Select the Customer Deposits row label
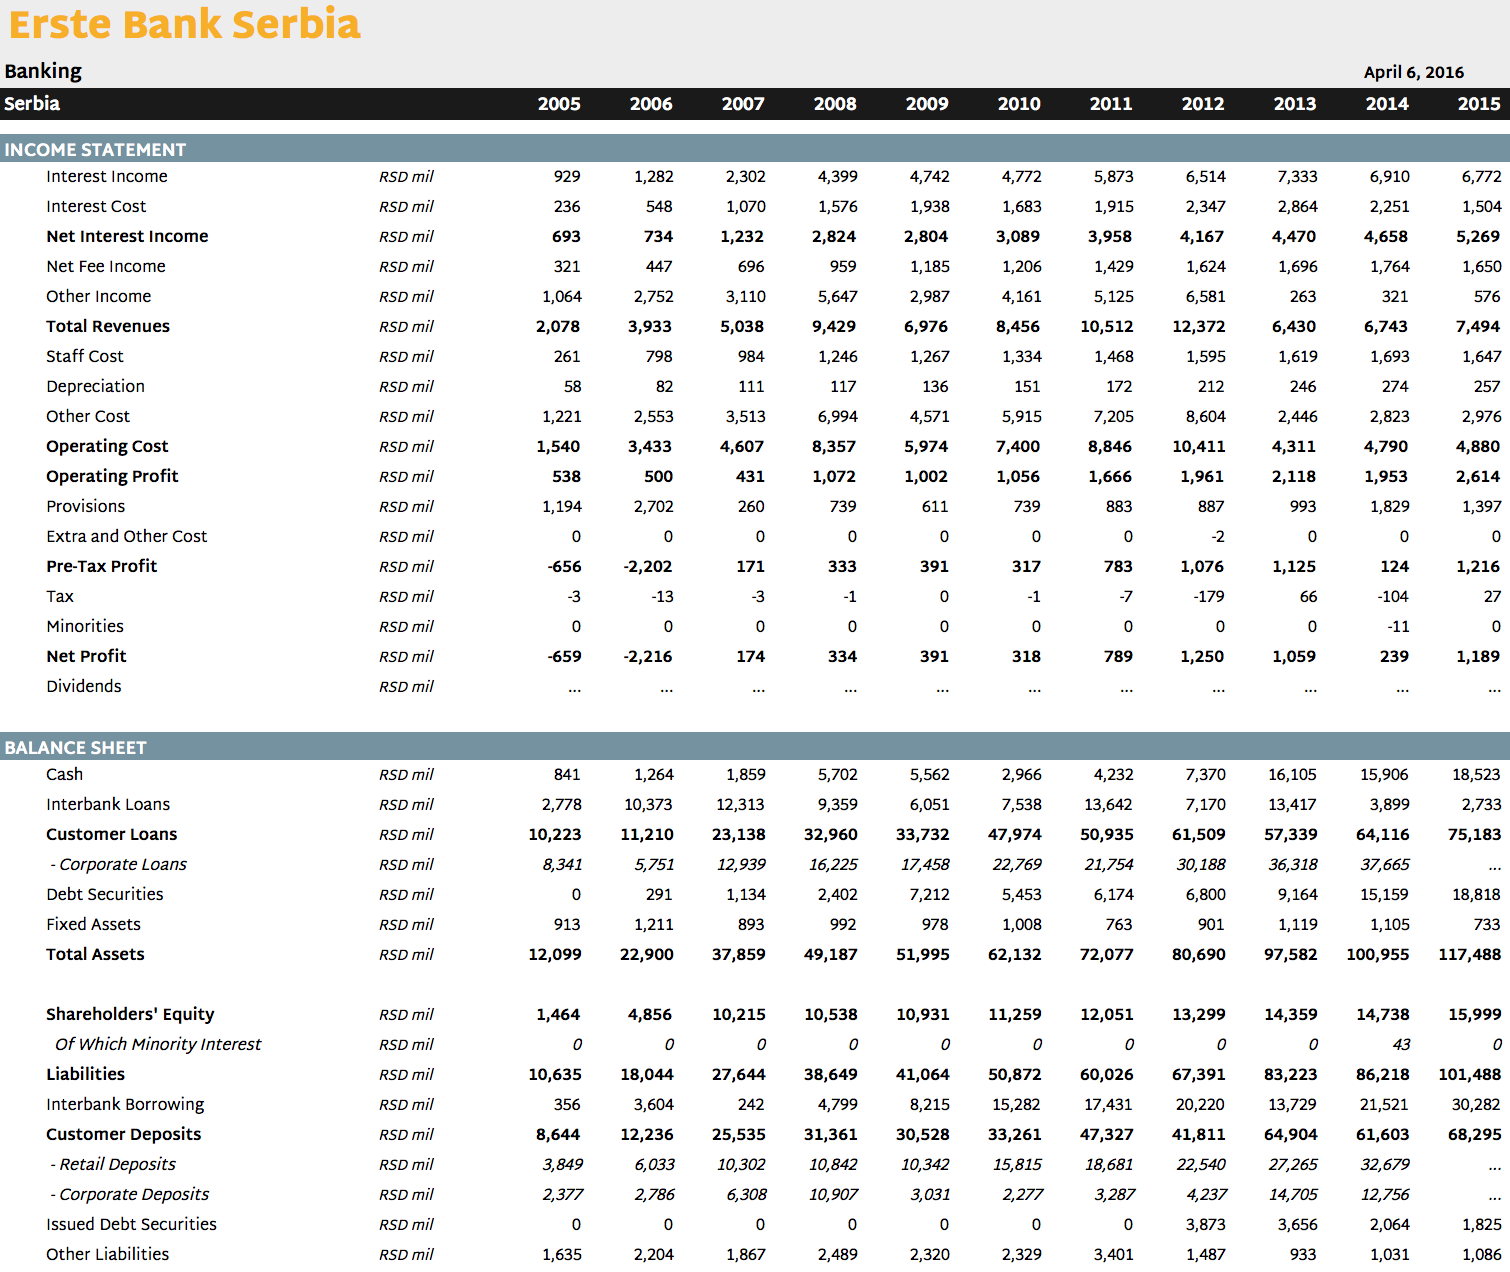Image resolution: width=1510 pixels, height=1272 pixels. (x=124, y=1135)
